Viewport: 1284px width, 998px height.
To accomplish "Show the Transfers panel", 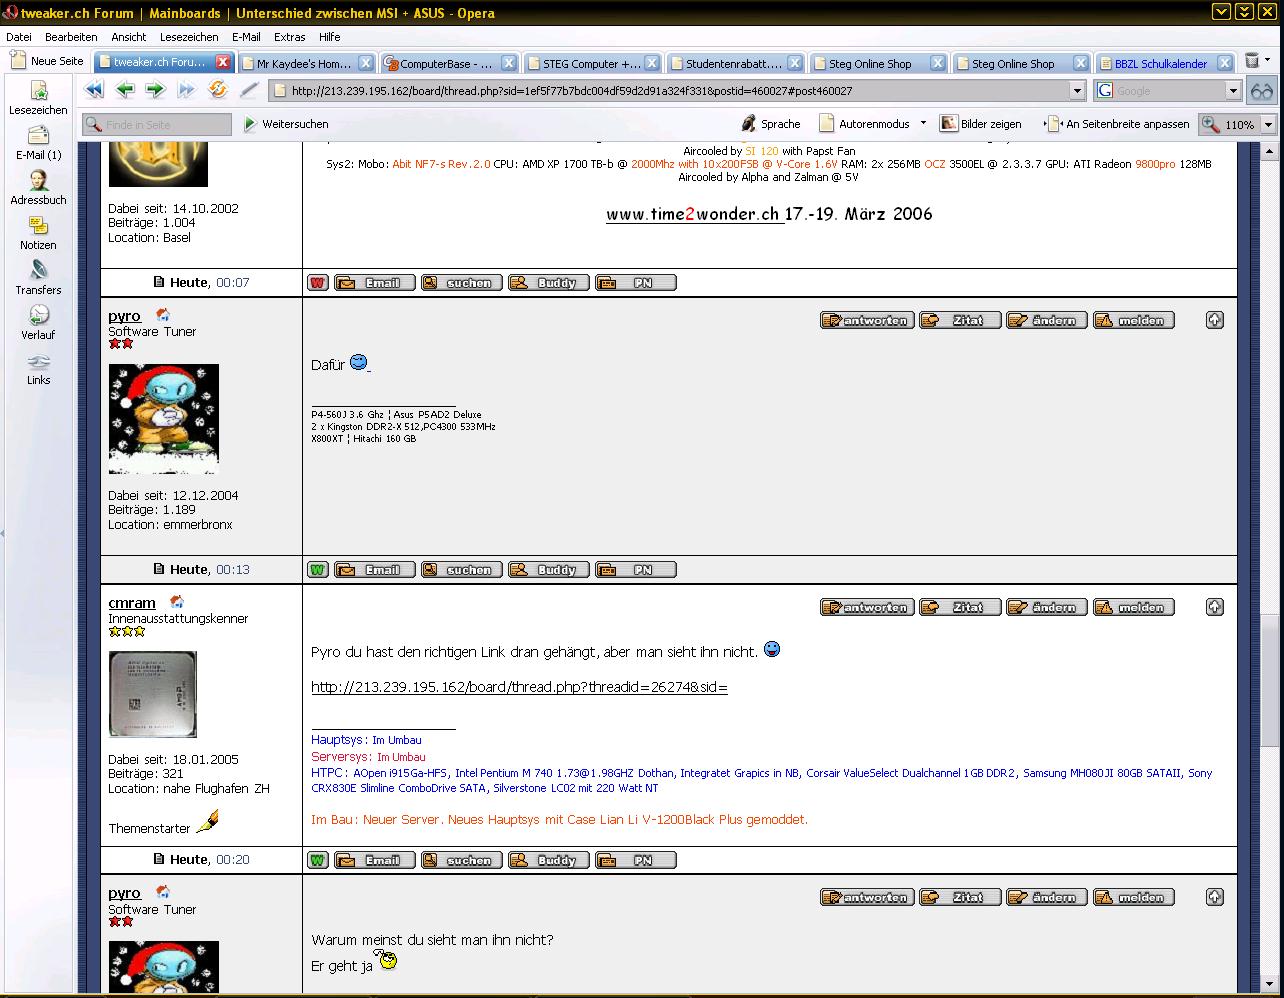I will click(38, 277).
